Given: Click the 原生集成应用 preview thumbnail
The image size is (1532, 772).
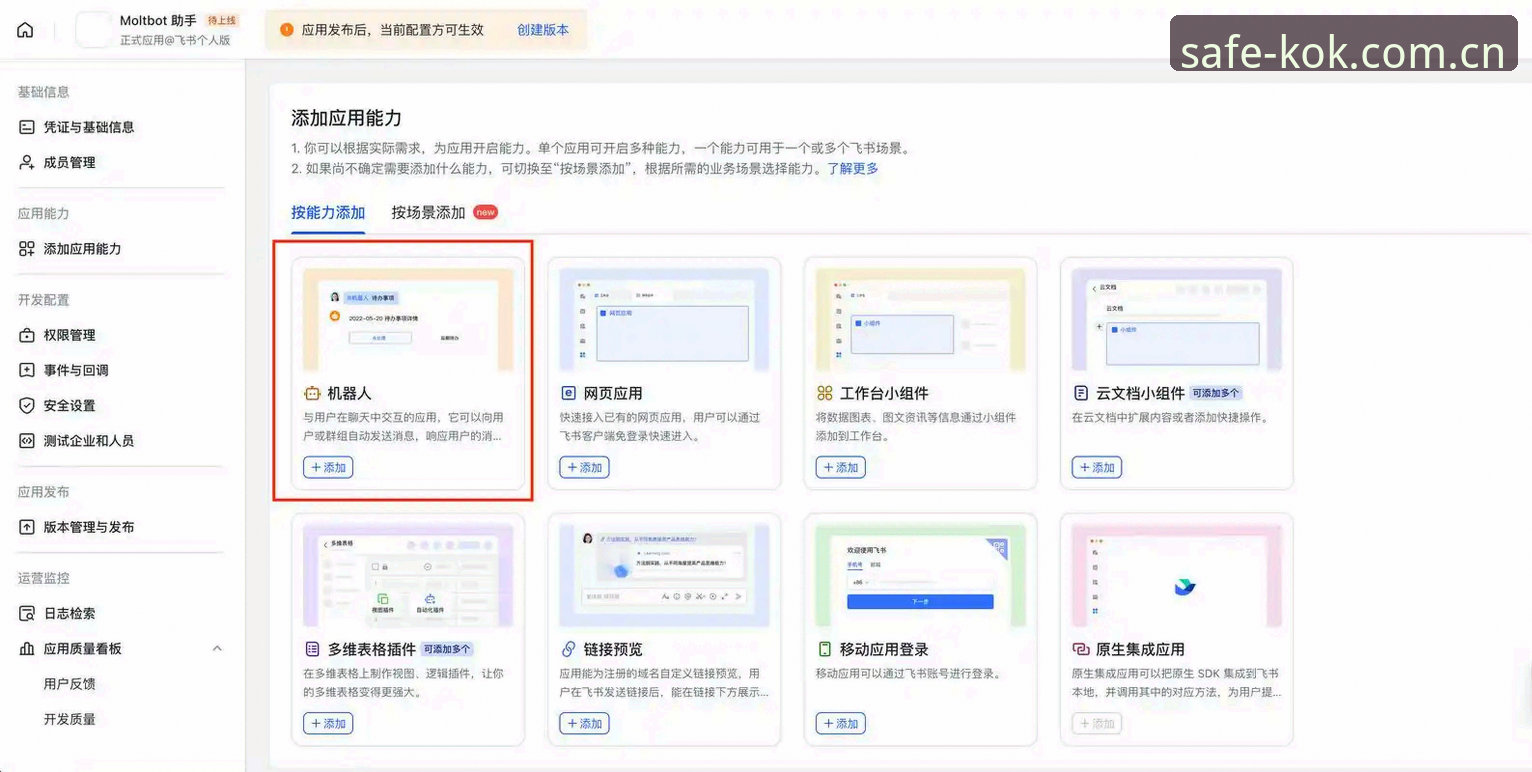Looking at the screenshot, I should tap(1176, 576).
